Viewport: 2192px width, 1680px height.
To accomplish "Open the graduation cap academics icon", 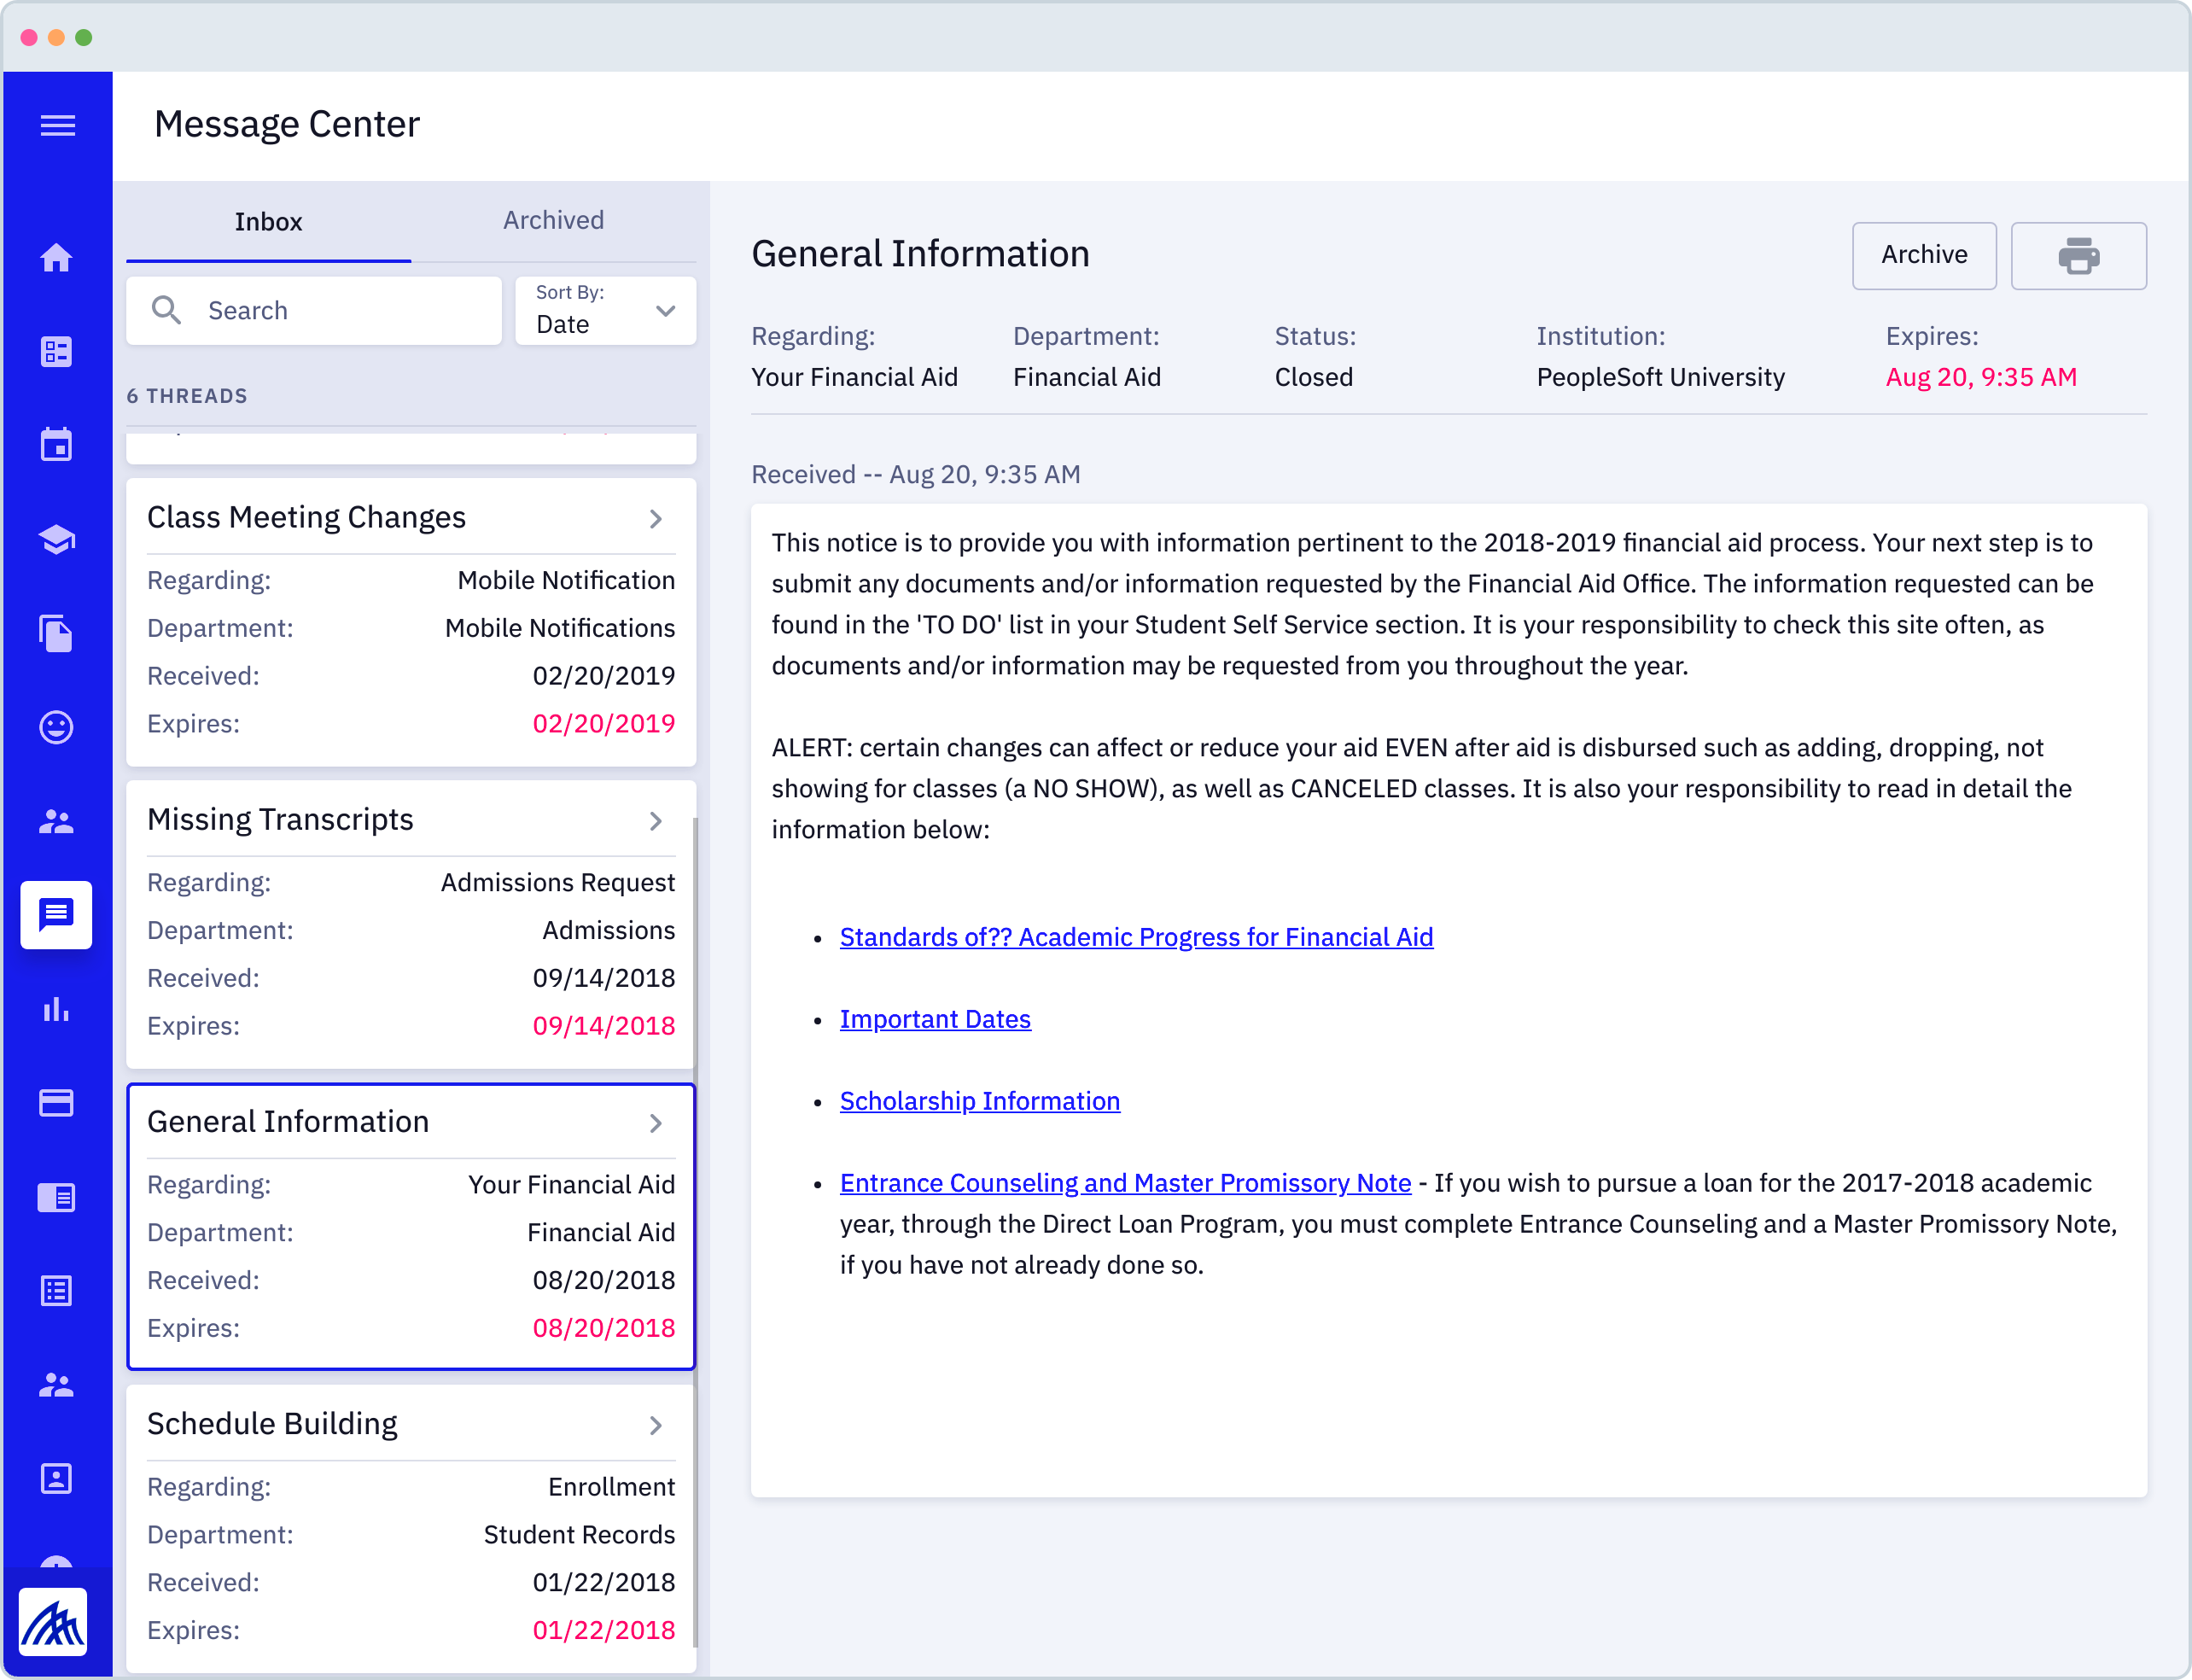I will [x=56, y=539].
